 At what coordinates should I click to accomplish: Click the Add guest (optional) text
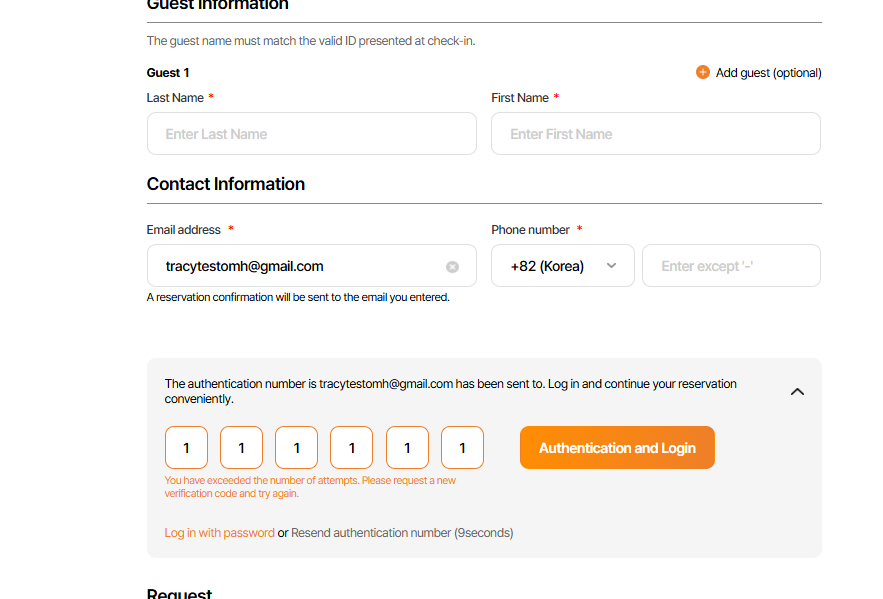click(768, 73)
